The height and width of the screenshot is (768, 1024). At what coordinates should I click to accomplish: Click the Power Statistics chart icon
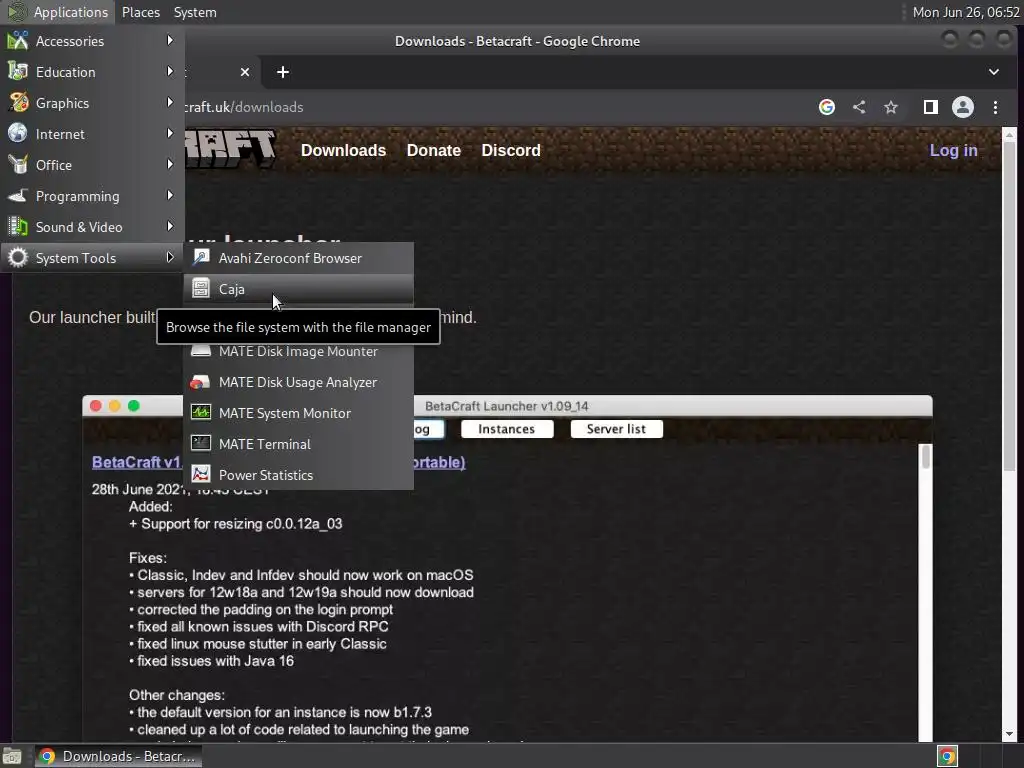click(200, 474)
